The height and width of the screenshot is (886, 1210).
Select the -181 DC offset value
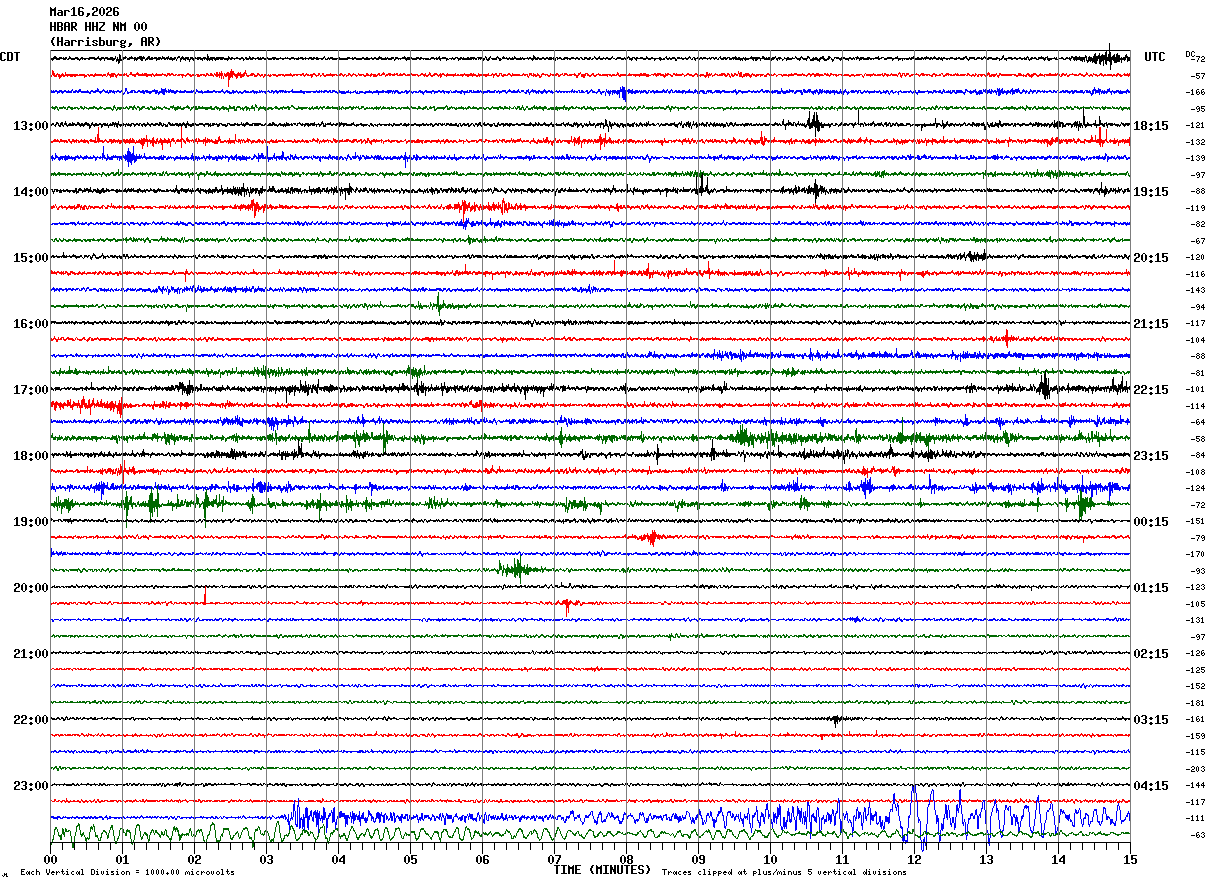[x=1195, y=703]
